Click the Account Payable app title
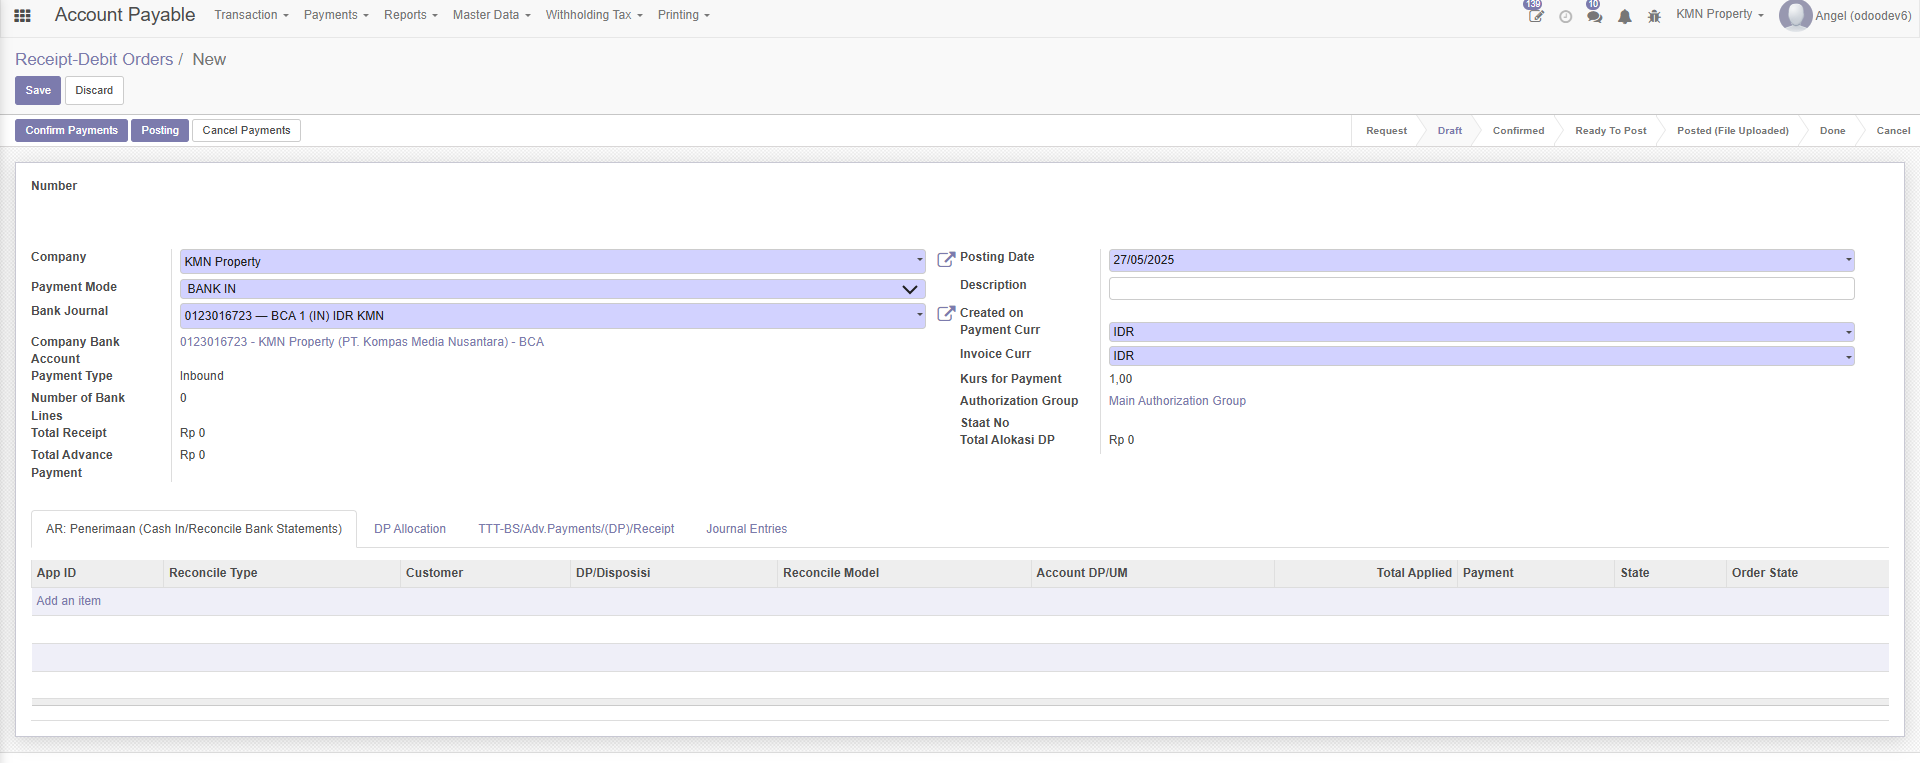This screenshot has height=763, width=1920. click(125, 15)
